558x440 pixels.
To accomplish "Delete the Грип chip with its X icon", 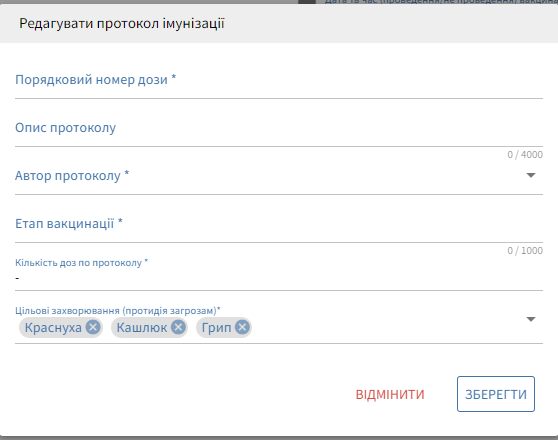I will (x=242, y=327).
